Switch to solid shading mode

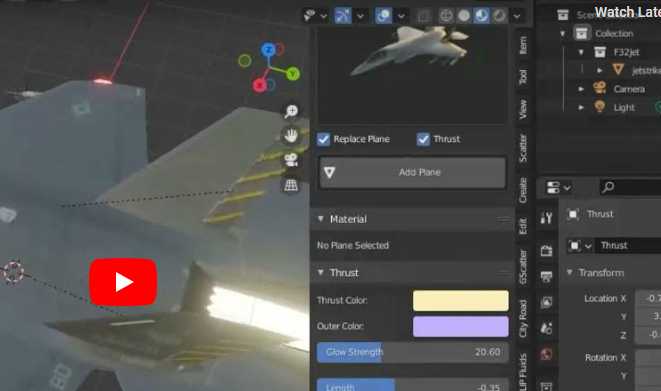(464, 16)
